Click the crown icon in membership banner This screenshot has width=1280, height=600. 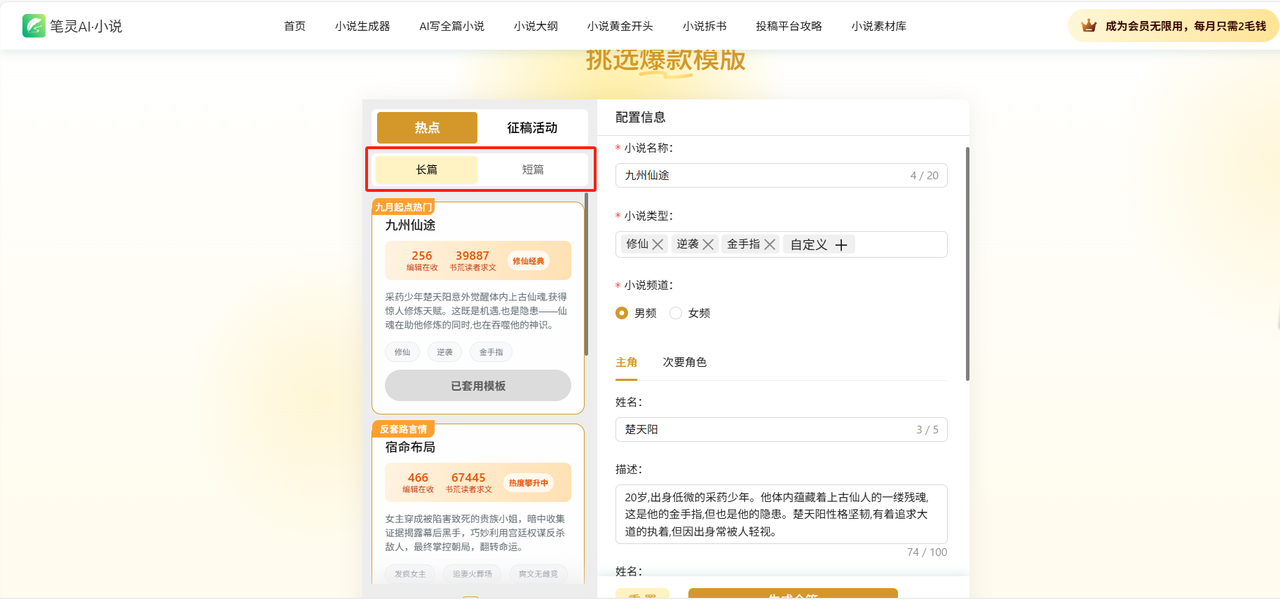[1090, 26]
